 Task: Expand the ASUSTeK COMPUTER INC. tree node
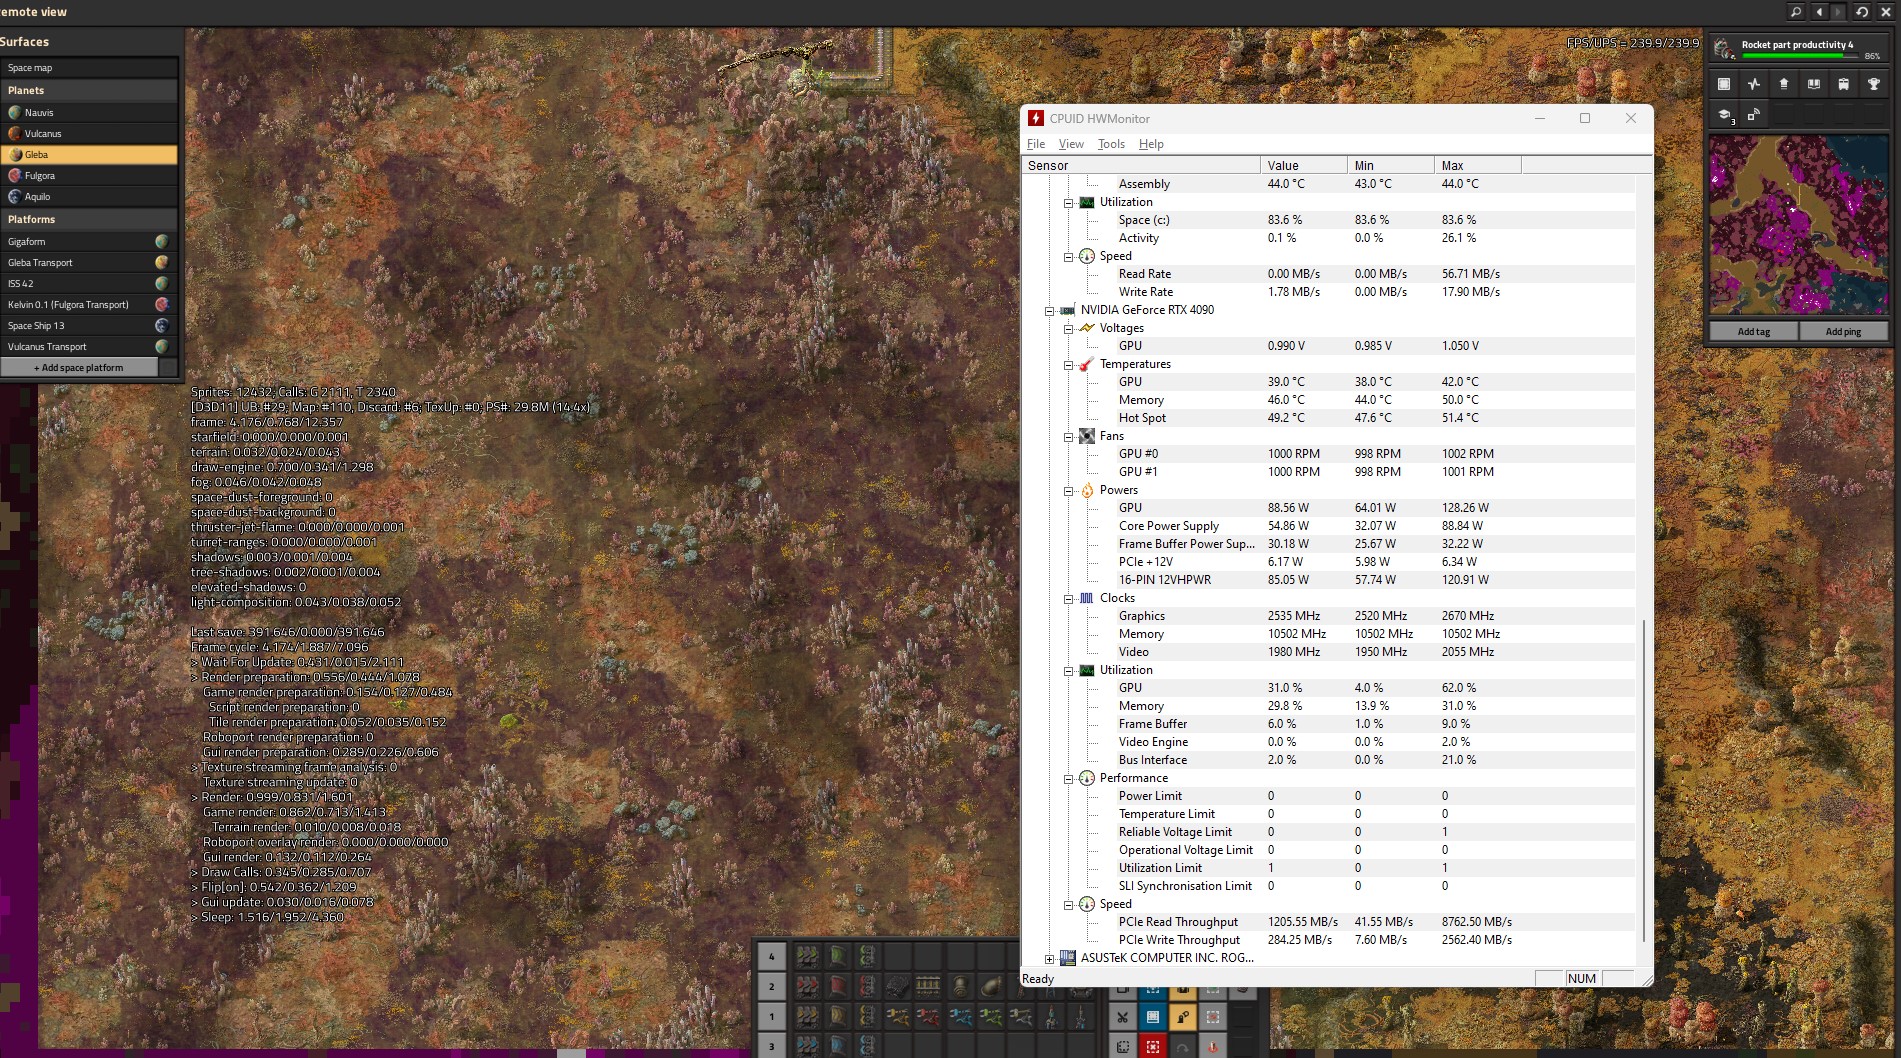[x=1049, y=959]
